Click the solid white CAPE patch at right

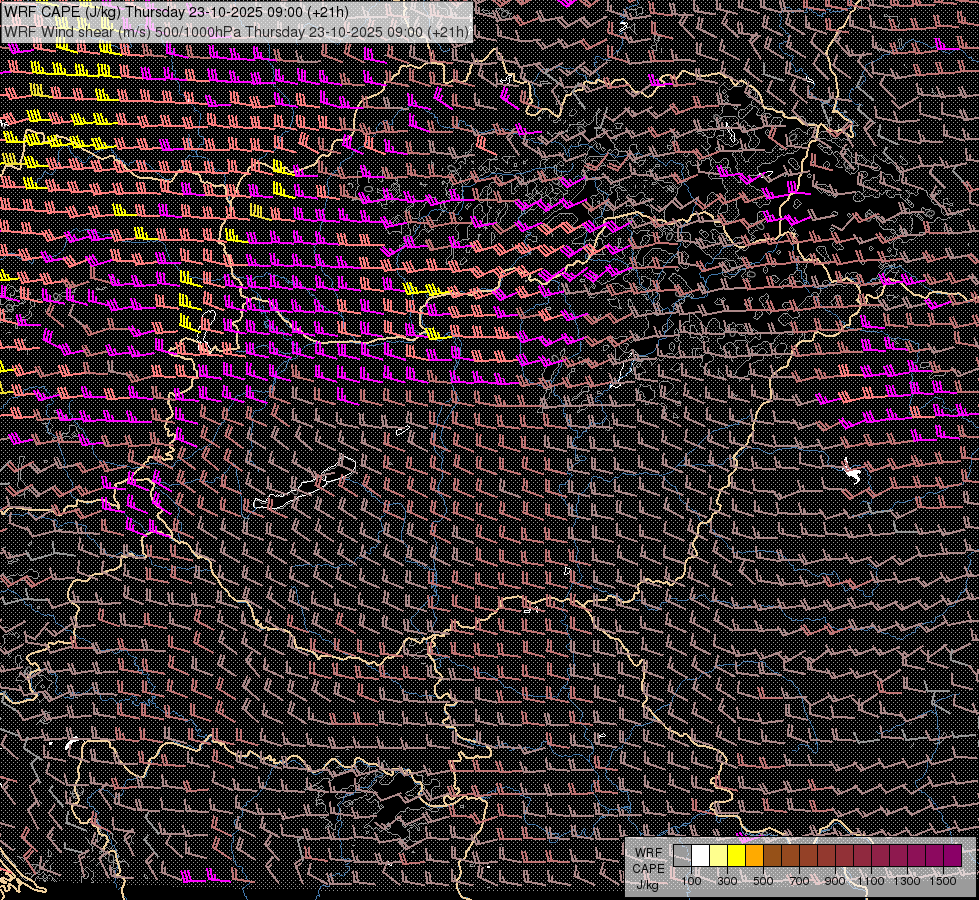coord(854,473)
